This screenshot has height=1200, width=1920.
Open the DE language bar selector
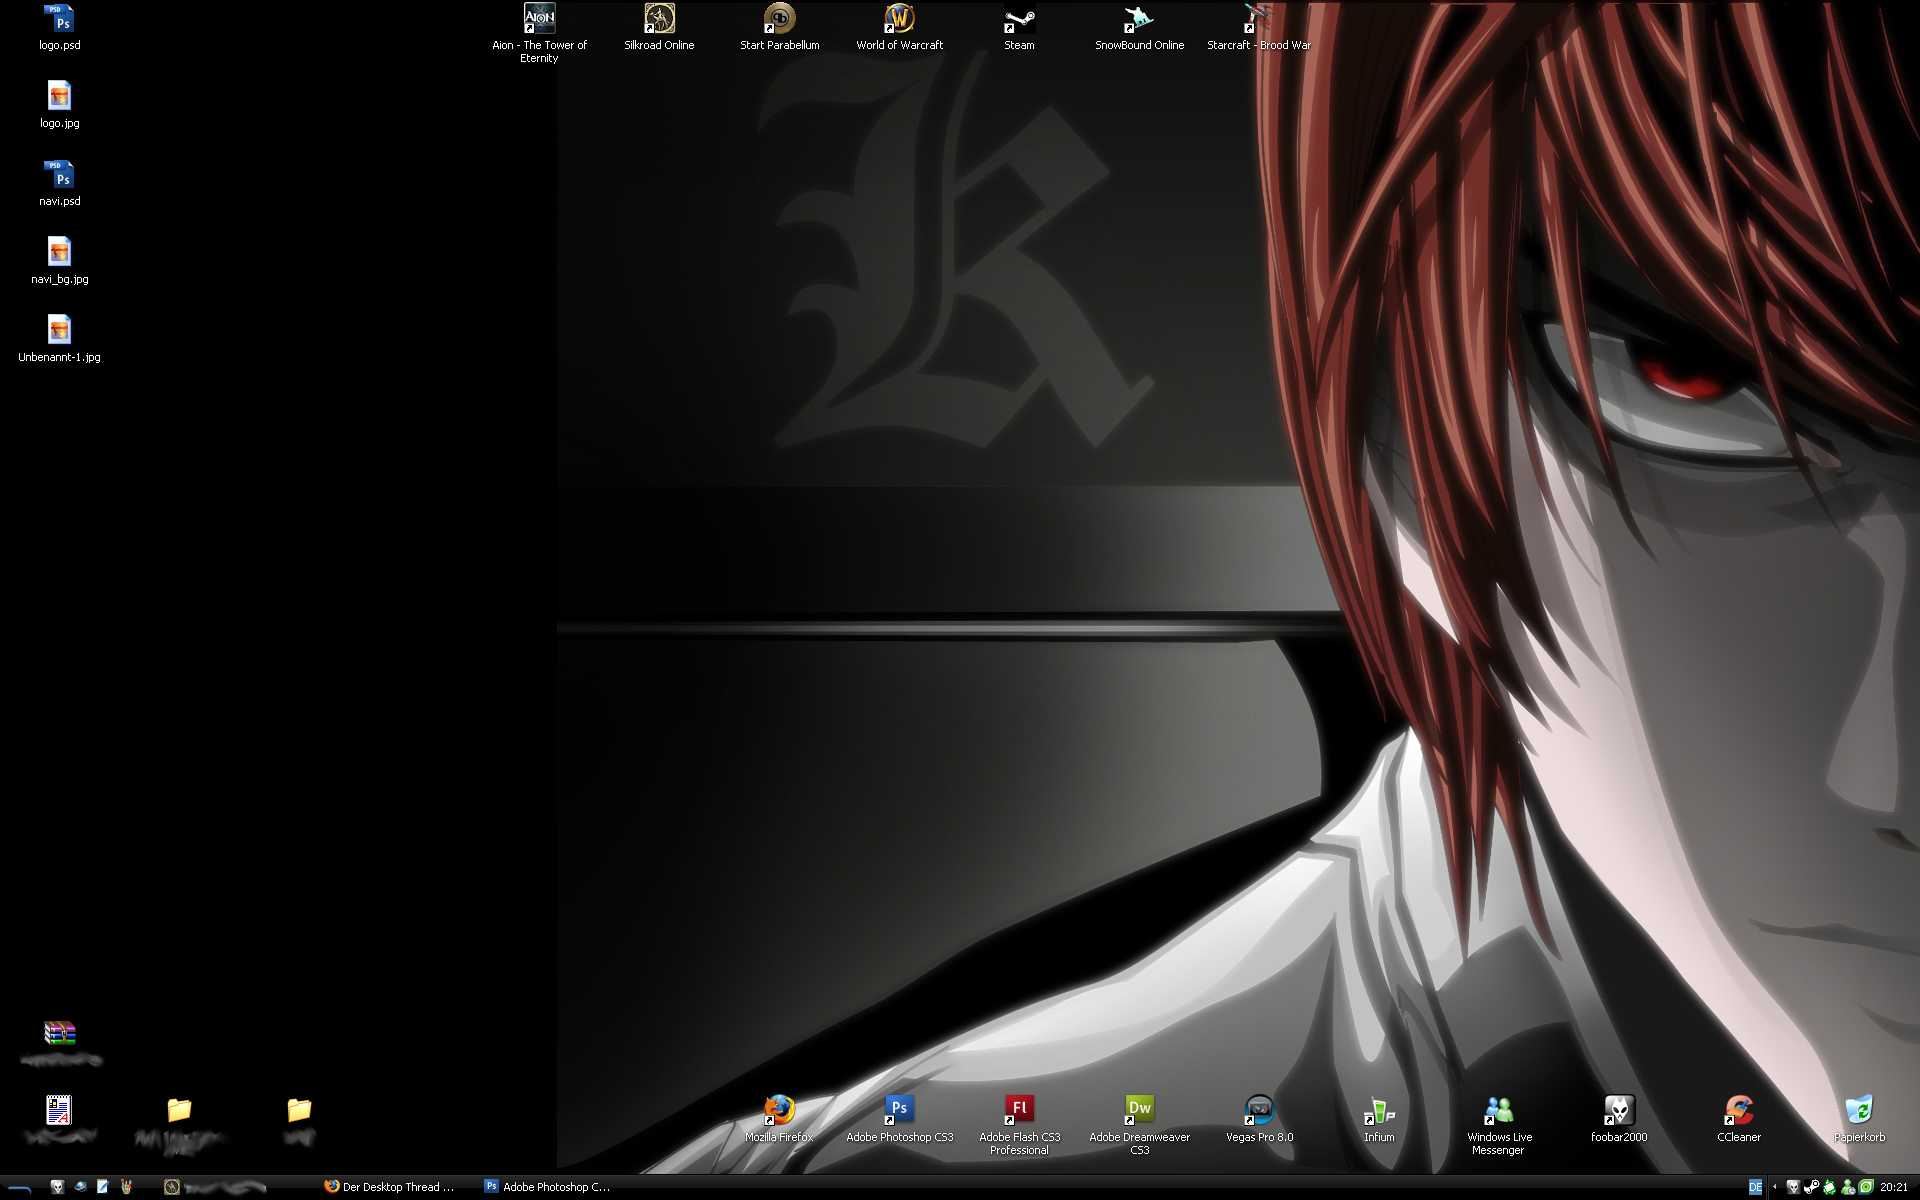click(x=1755, y=1187)
